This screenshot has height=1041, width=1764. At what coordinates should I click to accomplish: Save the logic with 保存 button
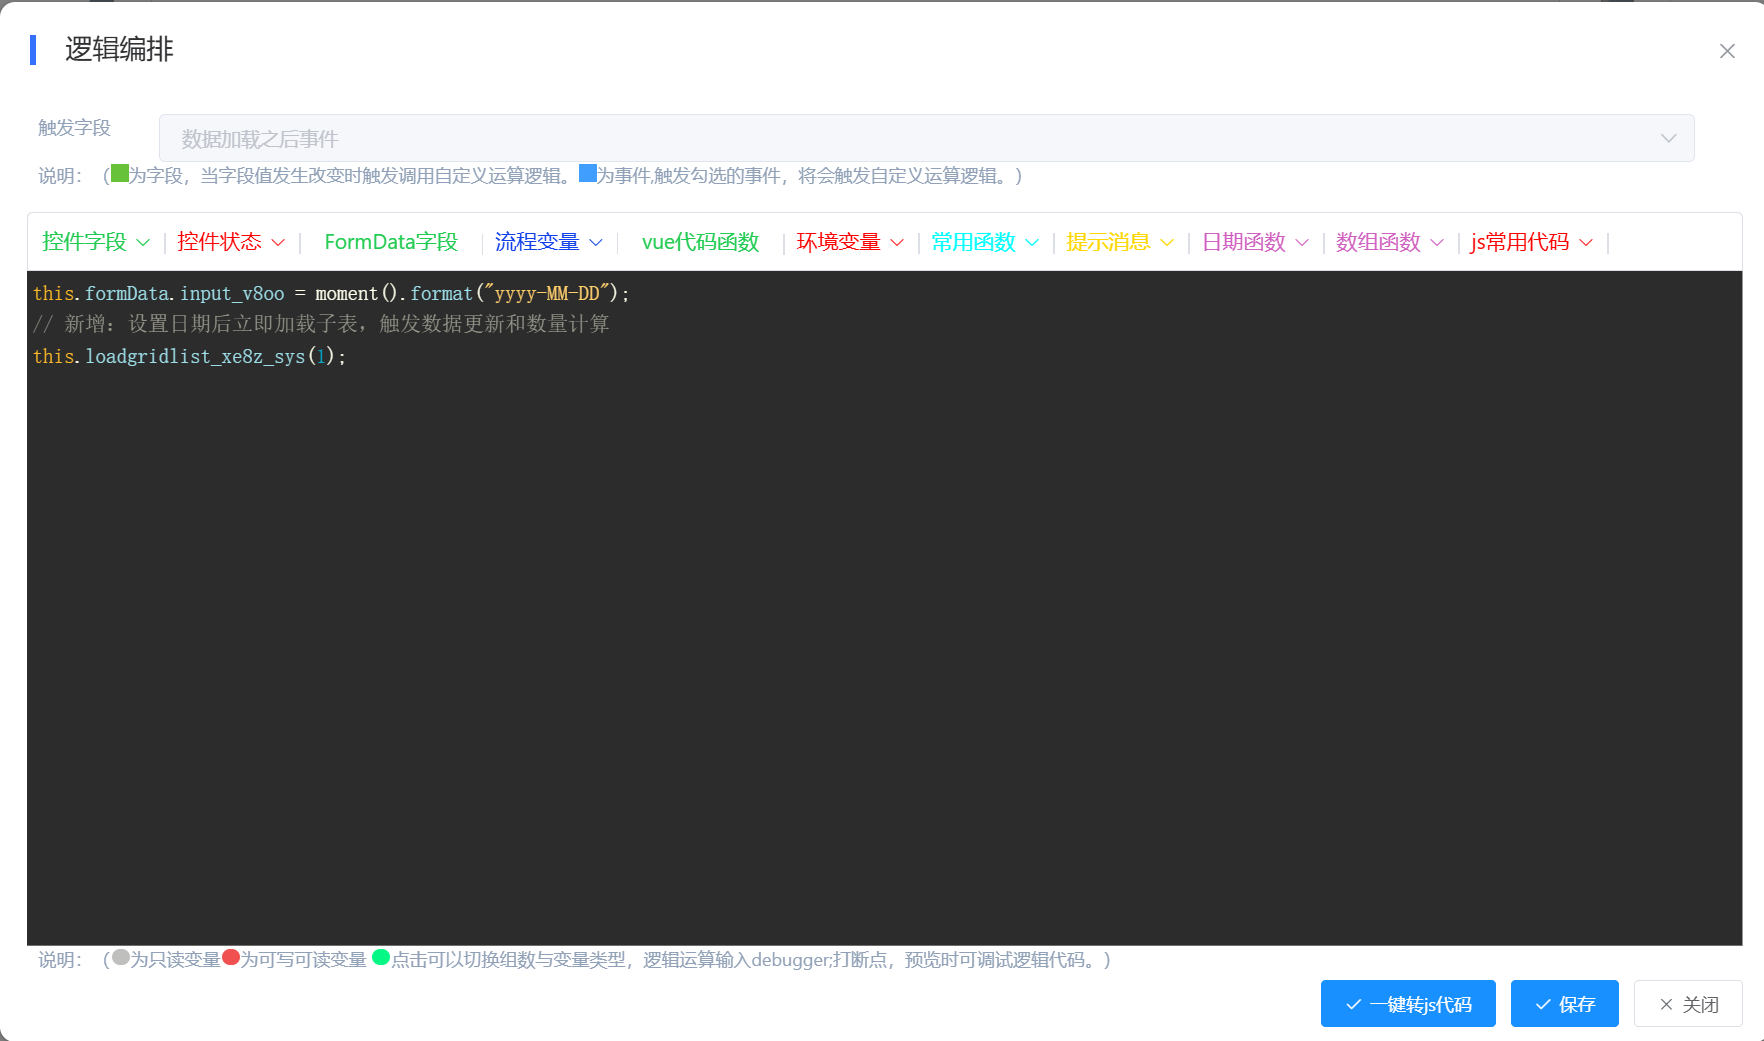tap(1564, 1004)
